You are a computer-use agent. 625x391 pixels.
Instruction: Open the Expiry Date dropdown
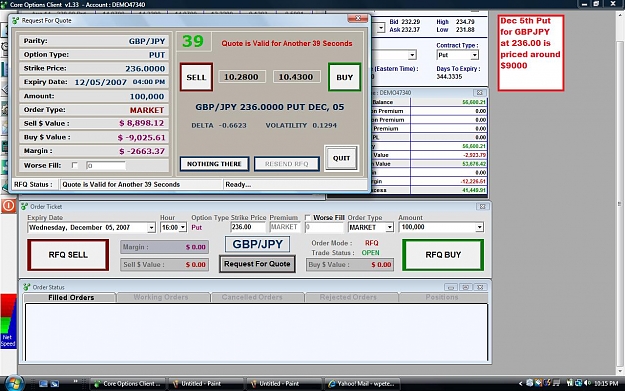click(151, 228)
